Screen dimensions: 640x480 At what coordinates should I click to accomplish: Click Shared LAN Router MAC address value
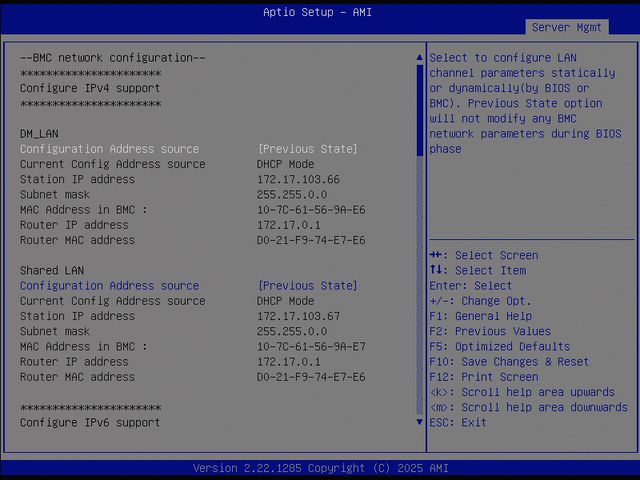tap(311, 377)
